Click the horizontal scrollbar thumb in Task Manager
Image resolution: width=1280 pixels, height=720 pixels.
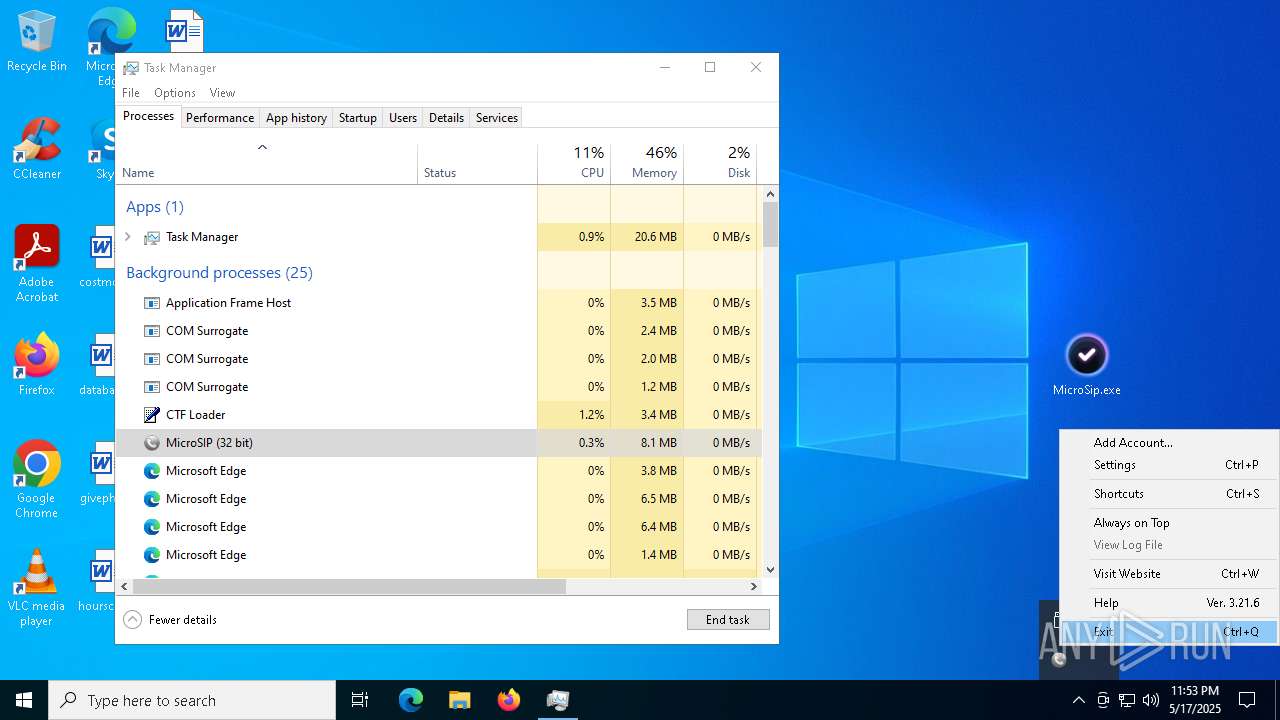click(x=348, y=587)
